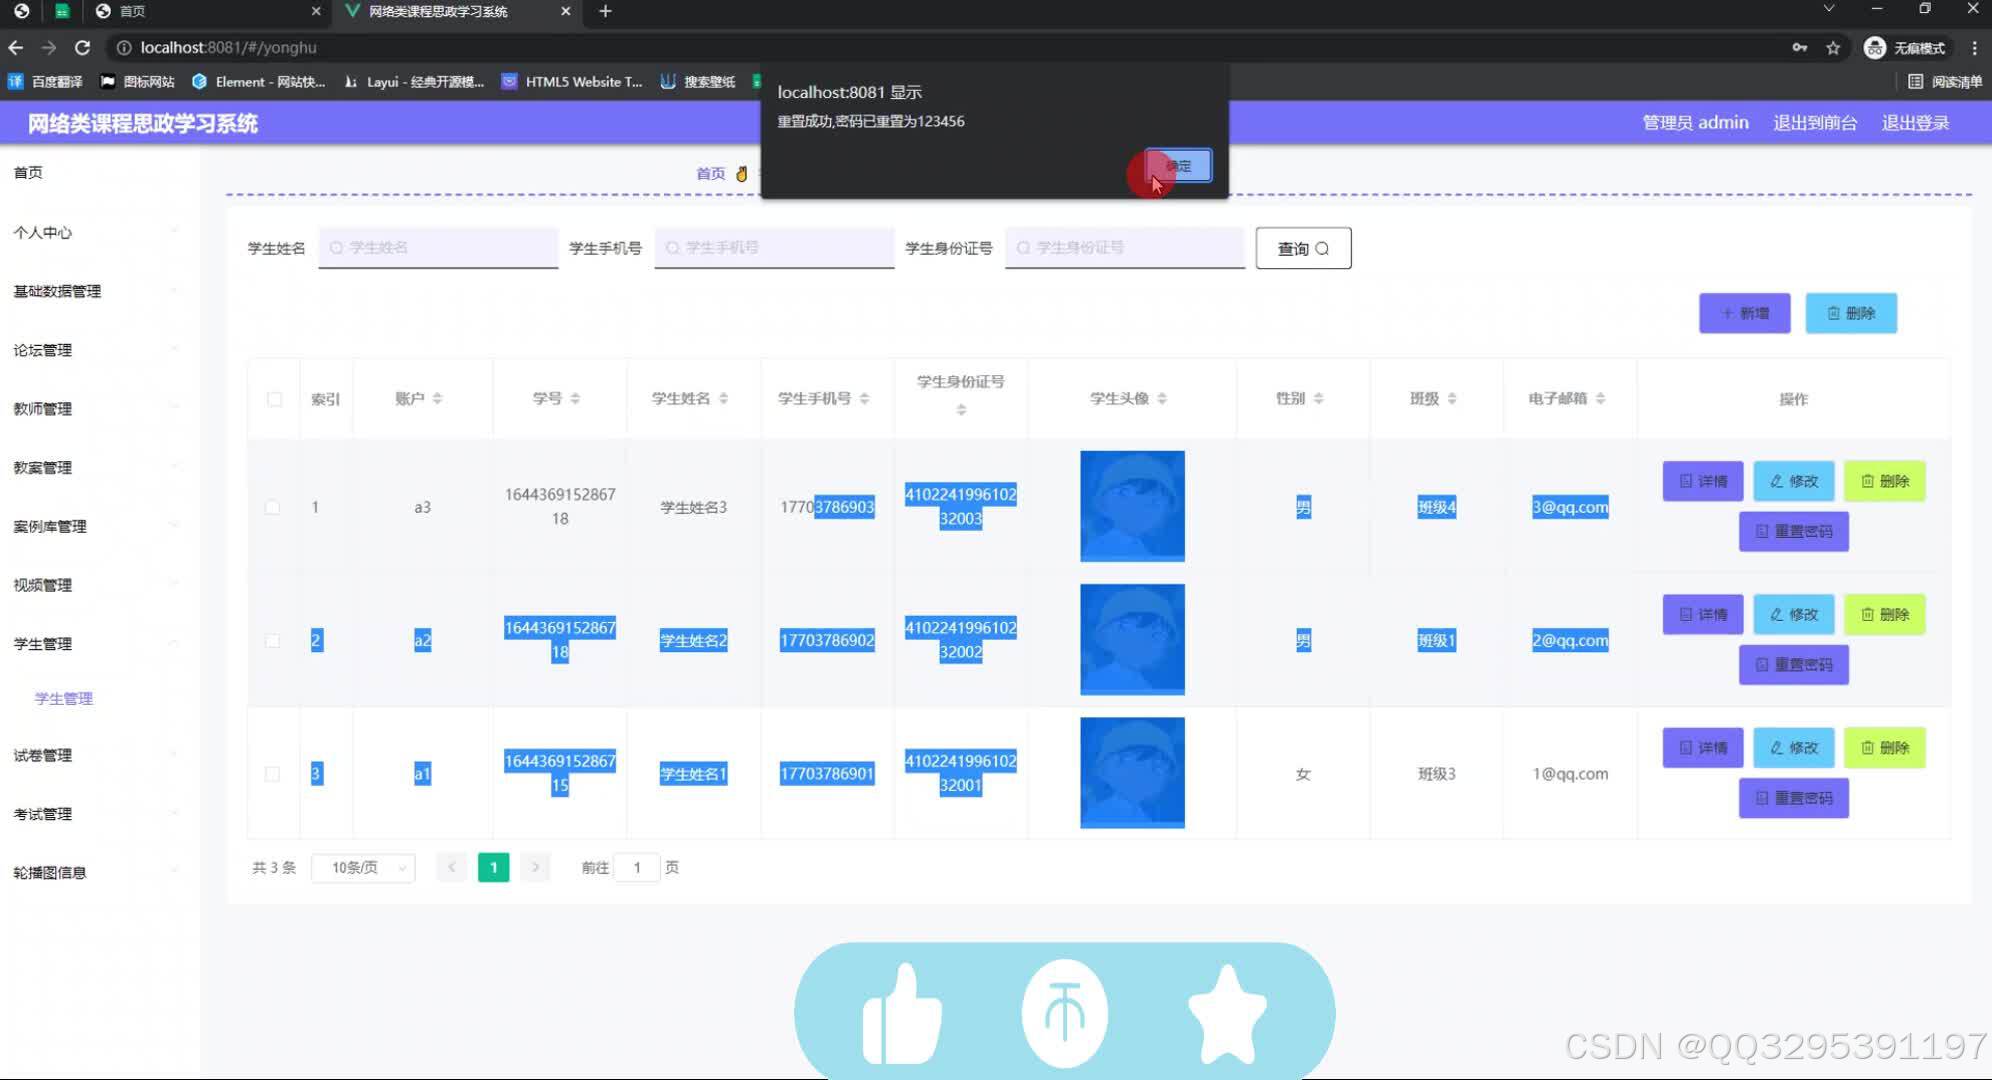The height and width of the screenshot is (1080, 1992).
Task: Check the row checkbox for a1
Action: point(272,774)
